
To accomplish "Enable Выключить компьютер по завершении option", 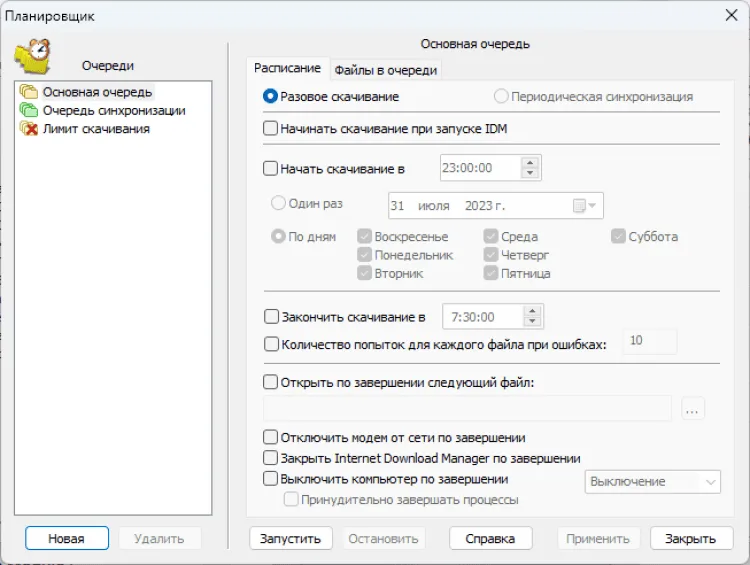I will pyautogui.click(x=270, y=479).
